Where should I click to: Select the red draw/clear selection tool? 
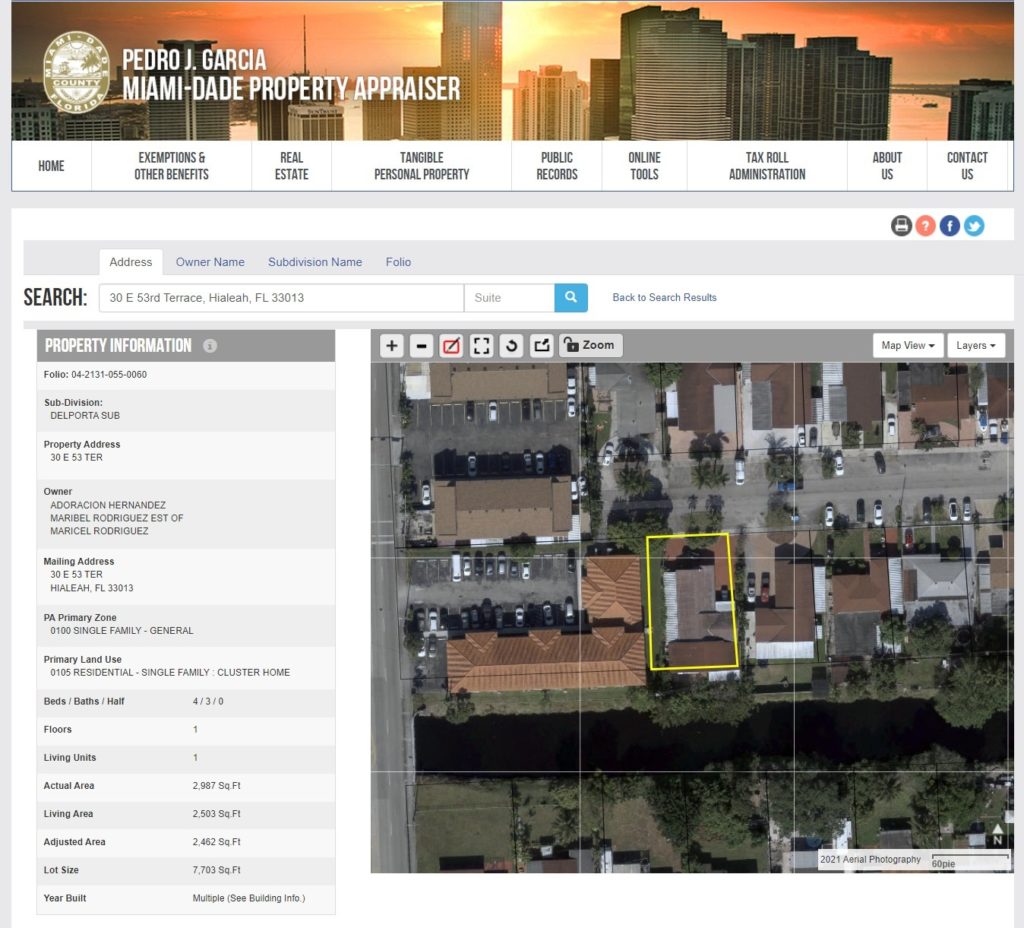pos(452,346)
